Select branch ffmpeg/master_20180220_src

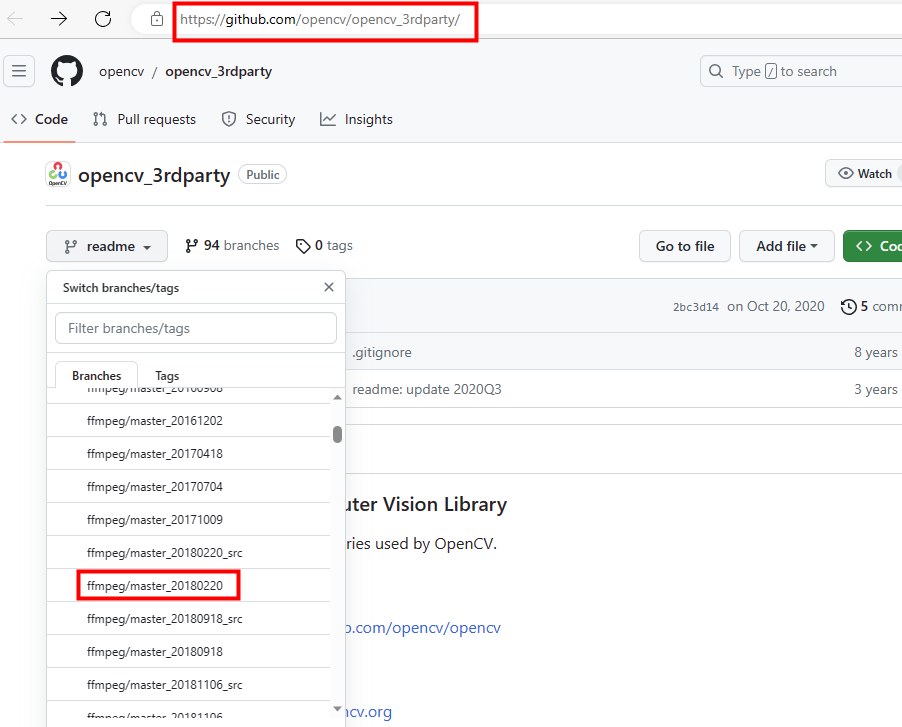[188, 553]
